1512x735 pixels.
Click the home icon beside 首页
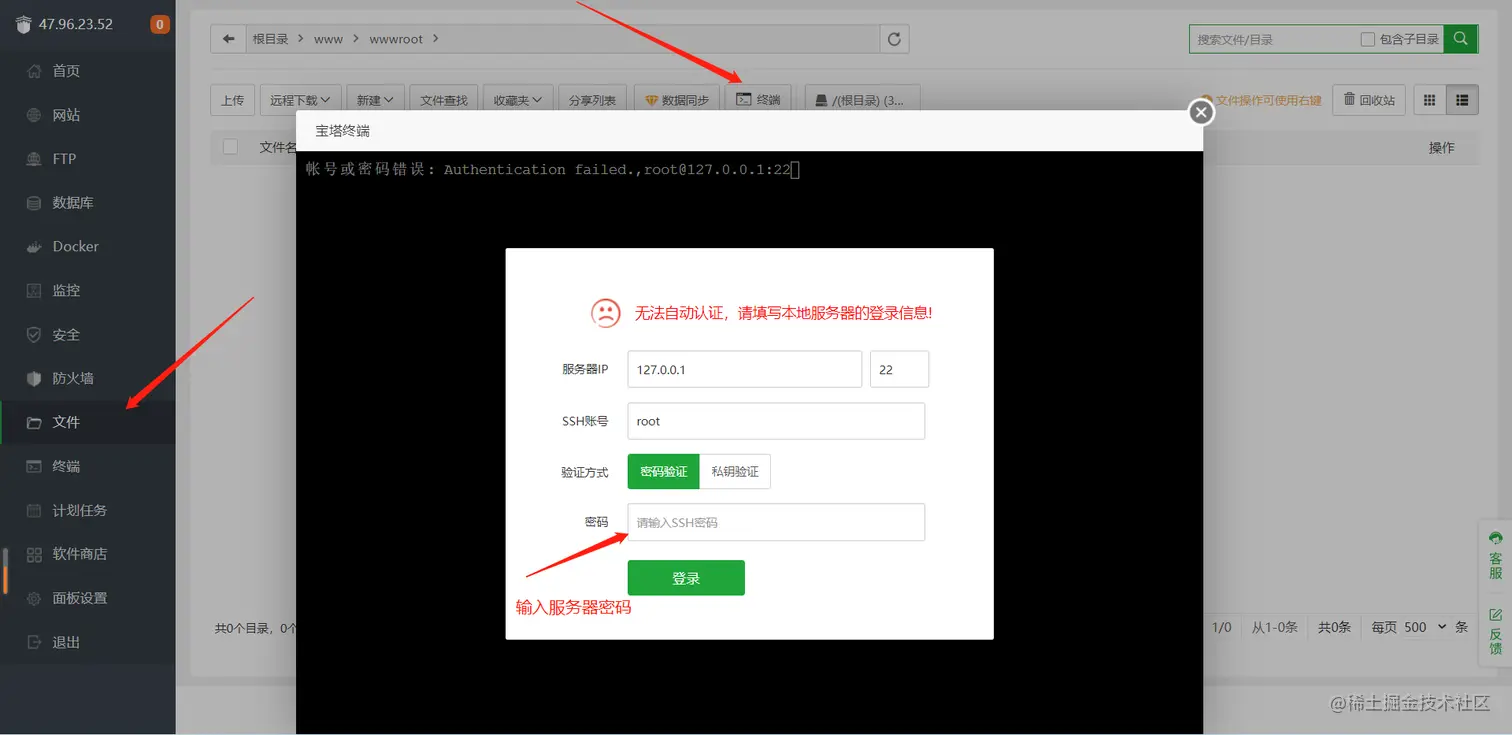coord(34,71)
